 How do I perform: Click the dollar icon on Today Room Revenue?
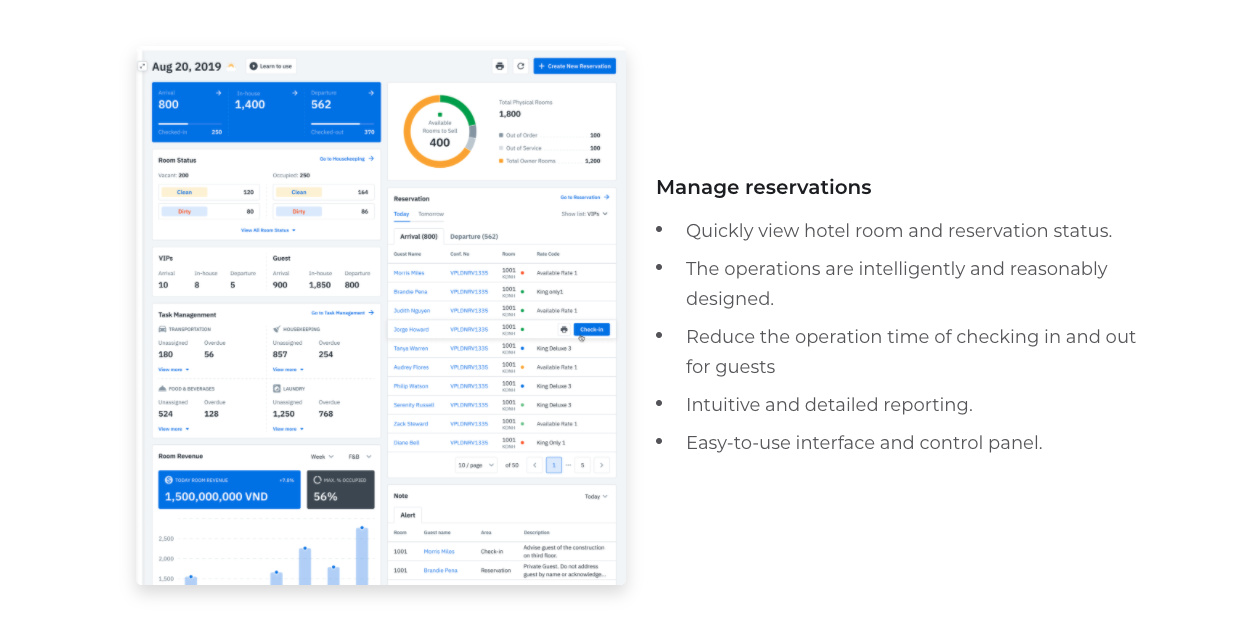(168, 480)
